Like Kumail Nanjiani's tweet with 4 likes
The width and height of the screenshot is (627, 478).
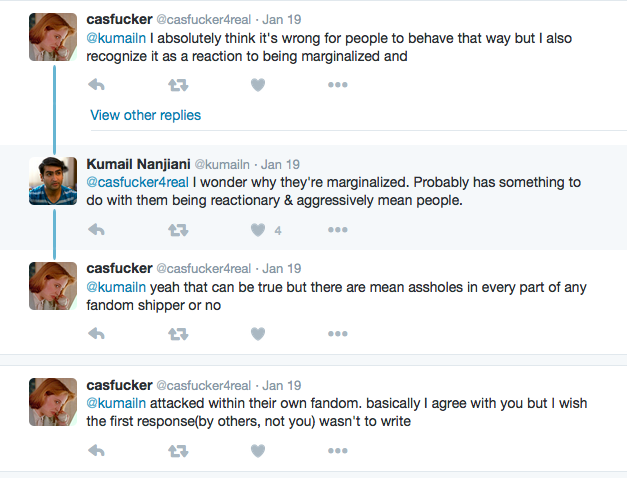pos(258,230)
